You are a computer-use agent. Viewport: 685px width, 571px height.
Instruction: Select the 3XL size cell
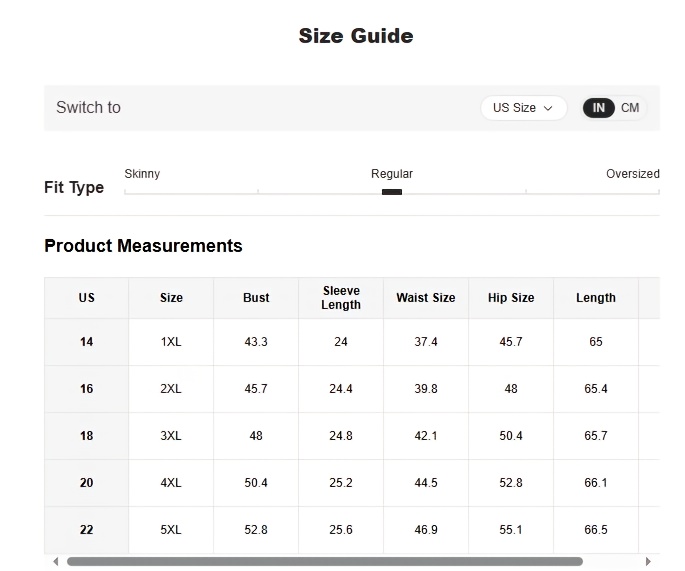(171, 436)
